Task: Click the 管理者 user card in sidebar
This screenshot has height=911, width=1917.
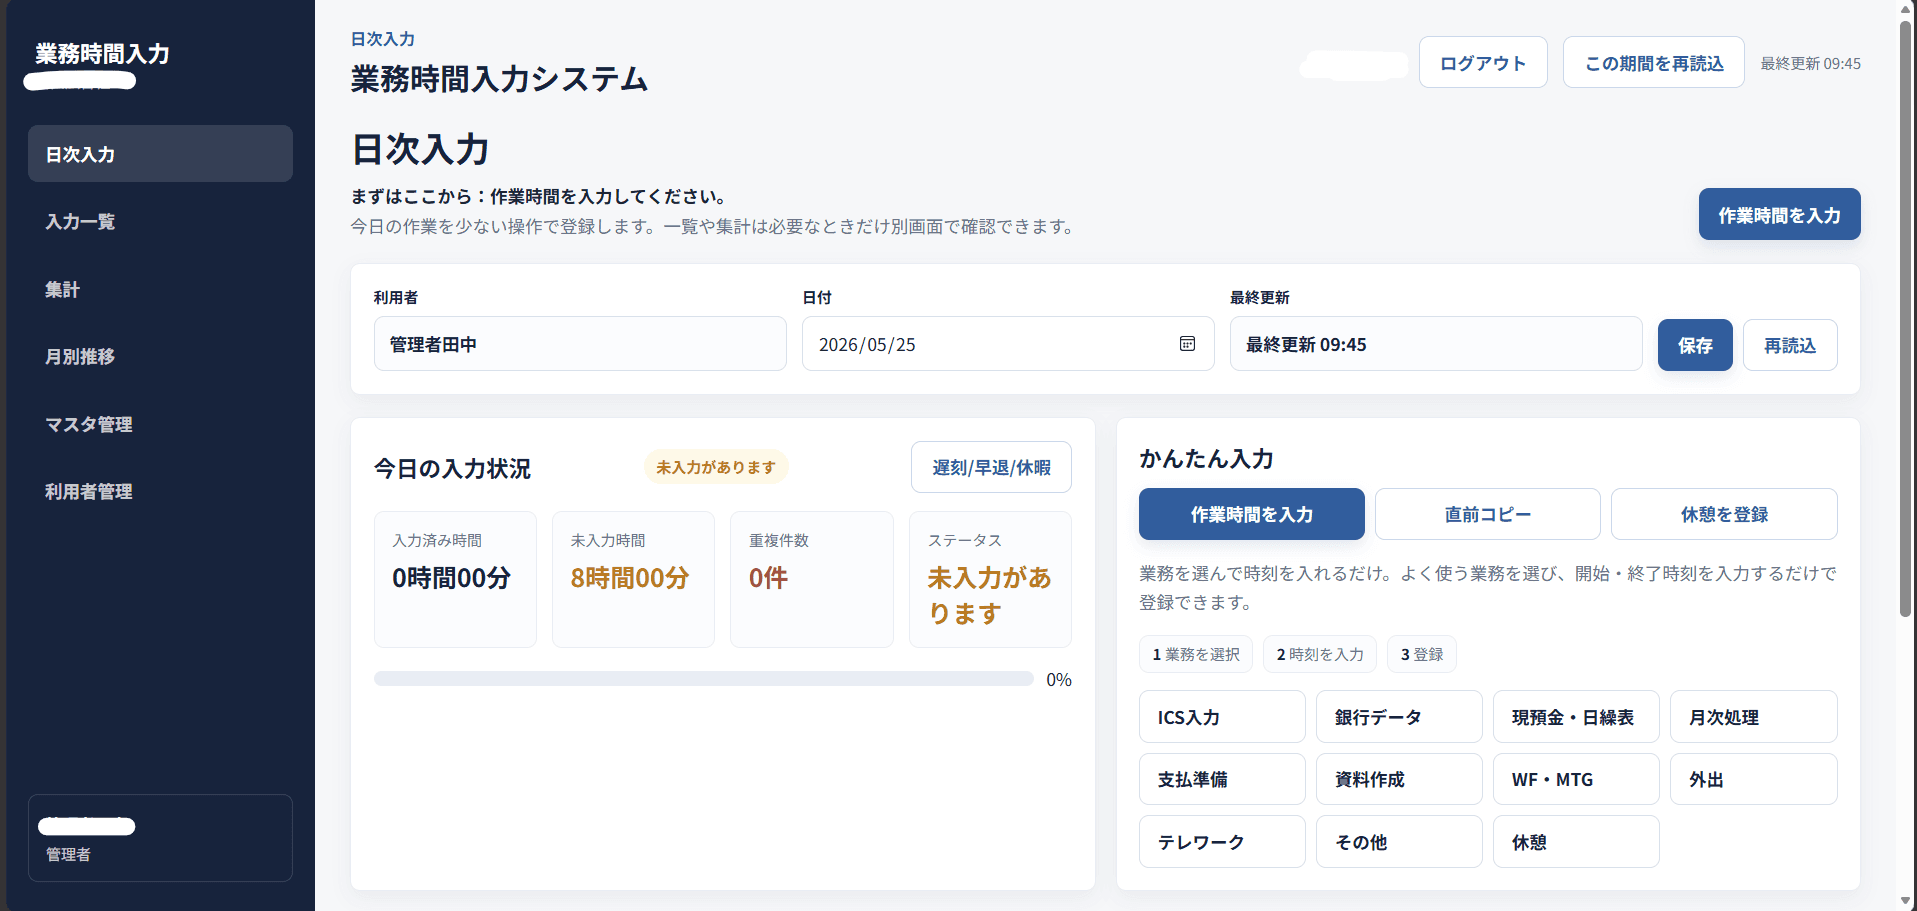Action: [x=160, y=838]
